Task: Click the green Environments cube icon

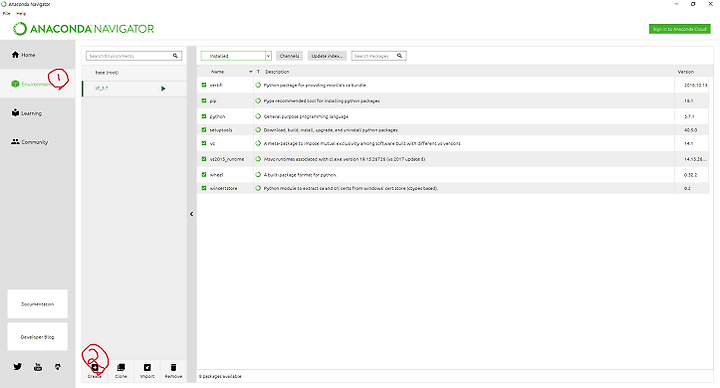Action: pyautogui.click(x=15, y=84)
